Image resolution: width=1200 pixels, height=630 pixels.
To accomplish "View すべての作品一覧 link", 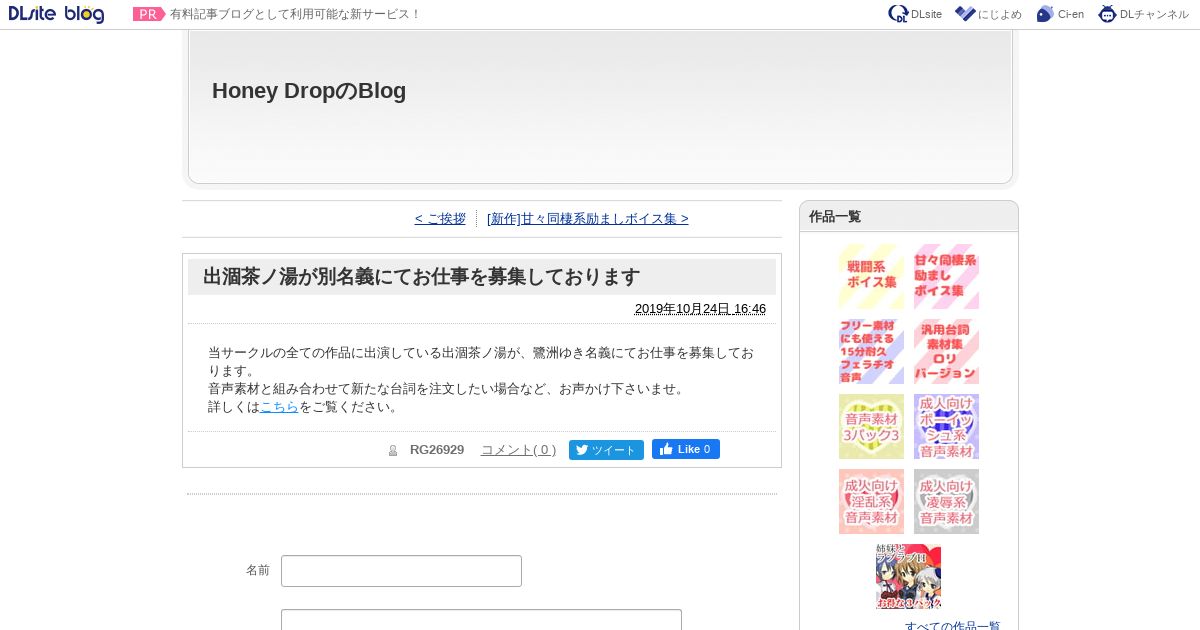I will click(x=952, y=624).
